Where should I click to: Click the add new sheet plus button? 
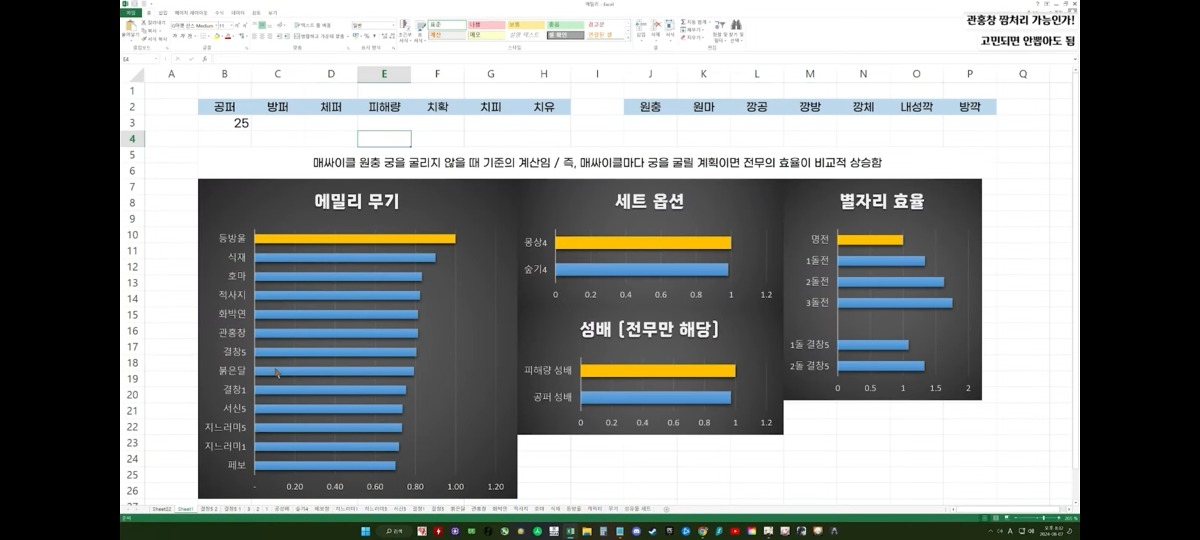(667, 509)
